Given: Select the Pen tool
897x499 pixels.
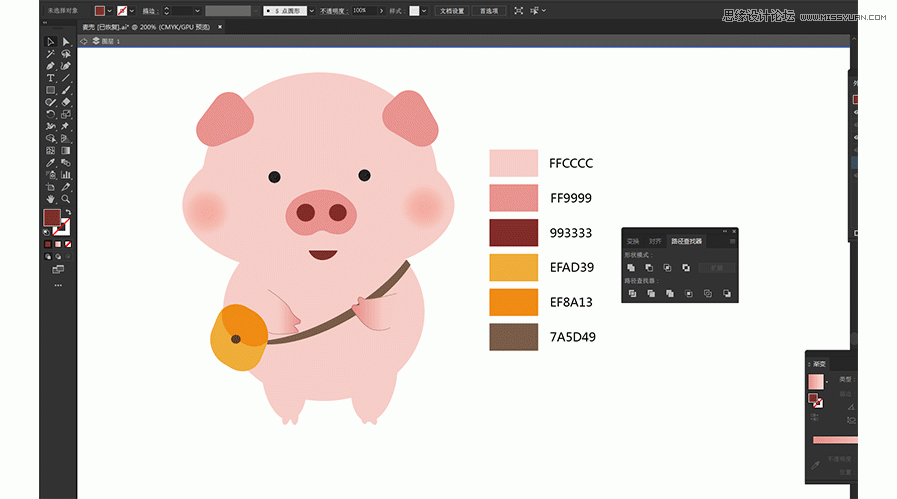Looking at the screenshot, I should pyautogui.click(x=50, y=65).
